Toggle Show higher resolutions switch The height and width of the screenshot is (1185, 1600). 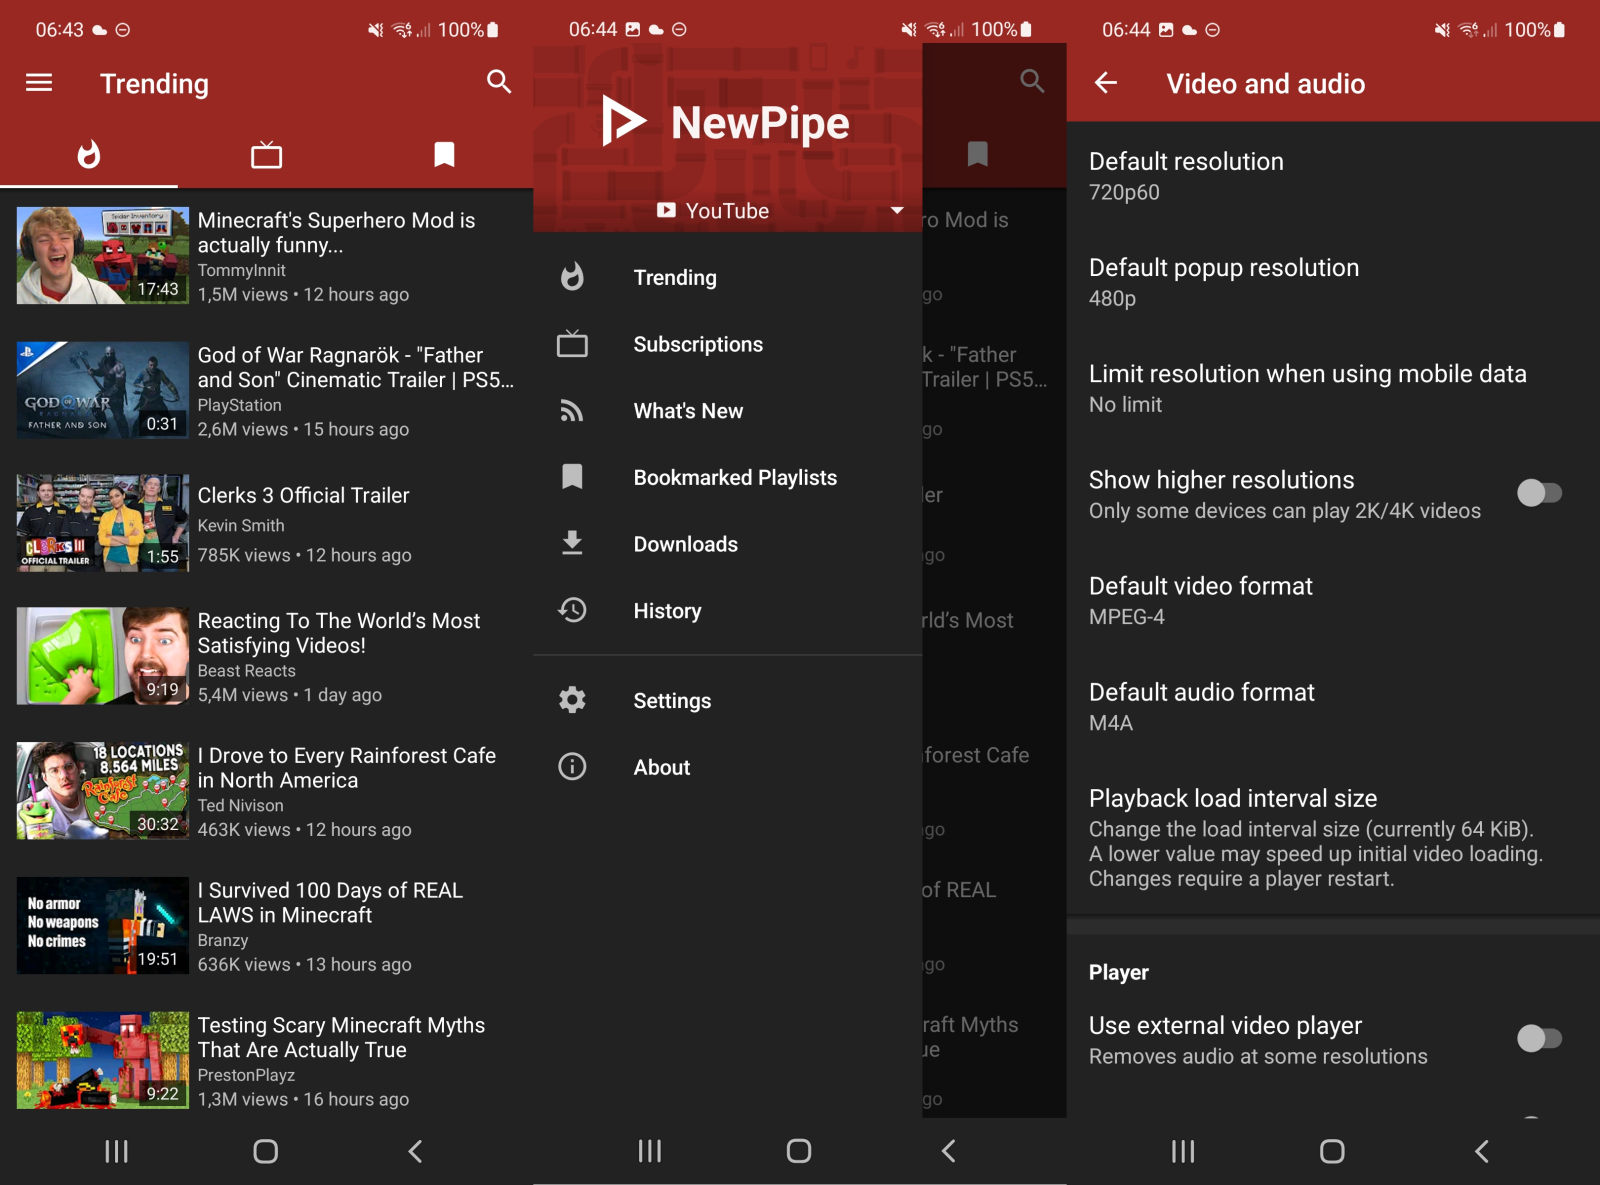(1539, 493)
